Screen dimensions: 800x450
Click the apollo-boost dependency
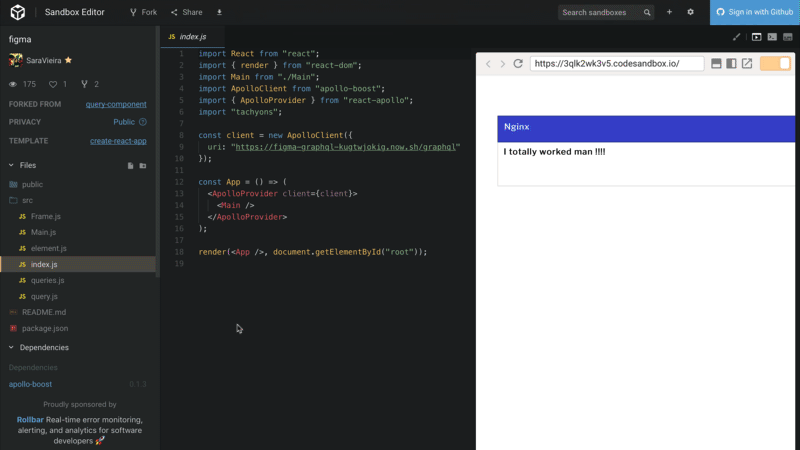tap(30, 384)
